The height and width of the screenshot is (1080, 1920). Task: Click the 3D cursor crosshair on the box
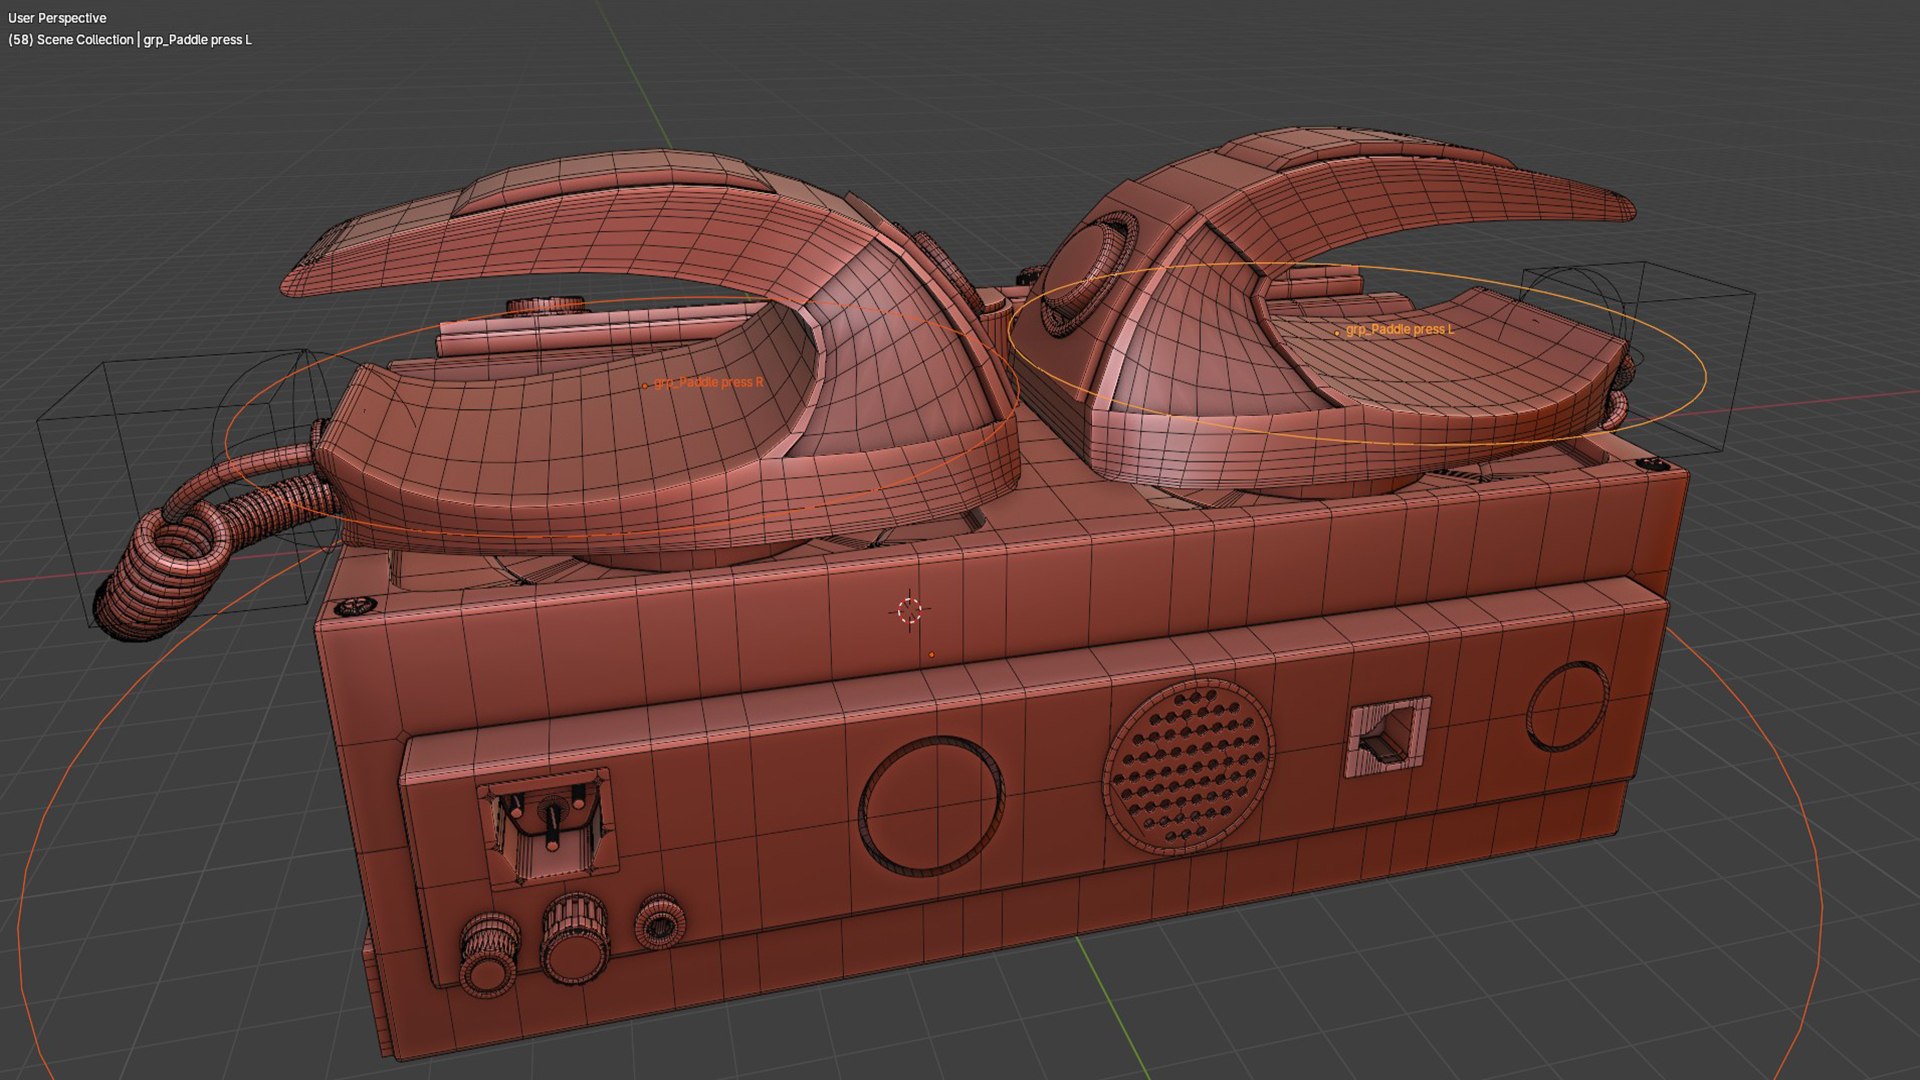[x=909, y=610]
